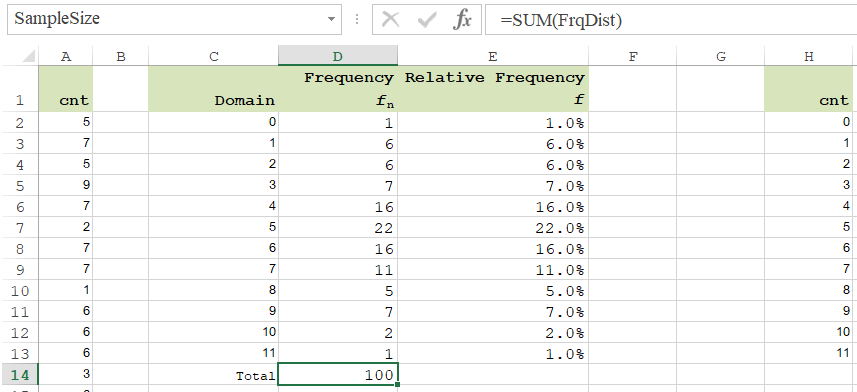Select the Domain cell with value 11
This screenshot has width=857, height=392.
(214, 354)
